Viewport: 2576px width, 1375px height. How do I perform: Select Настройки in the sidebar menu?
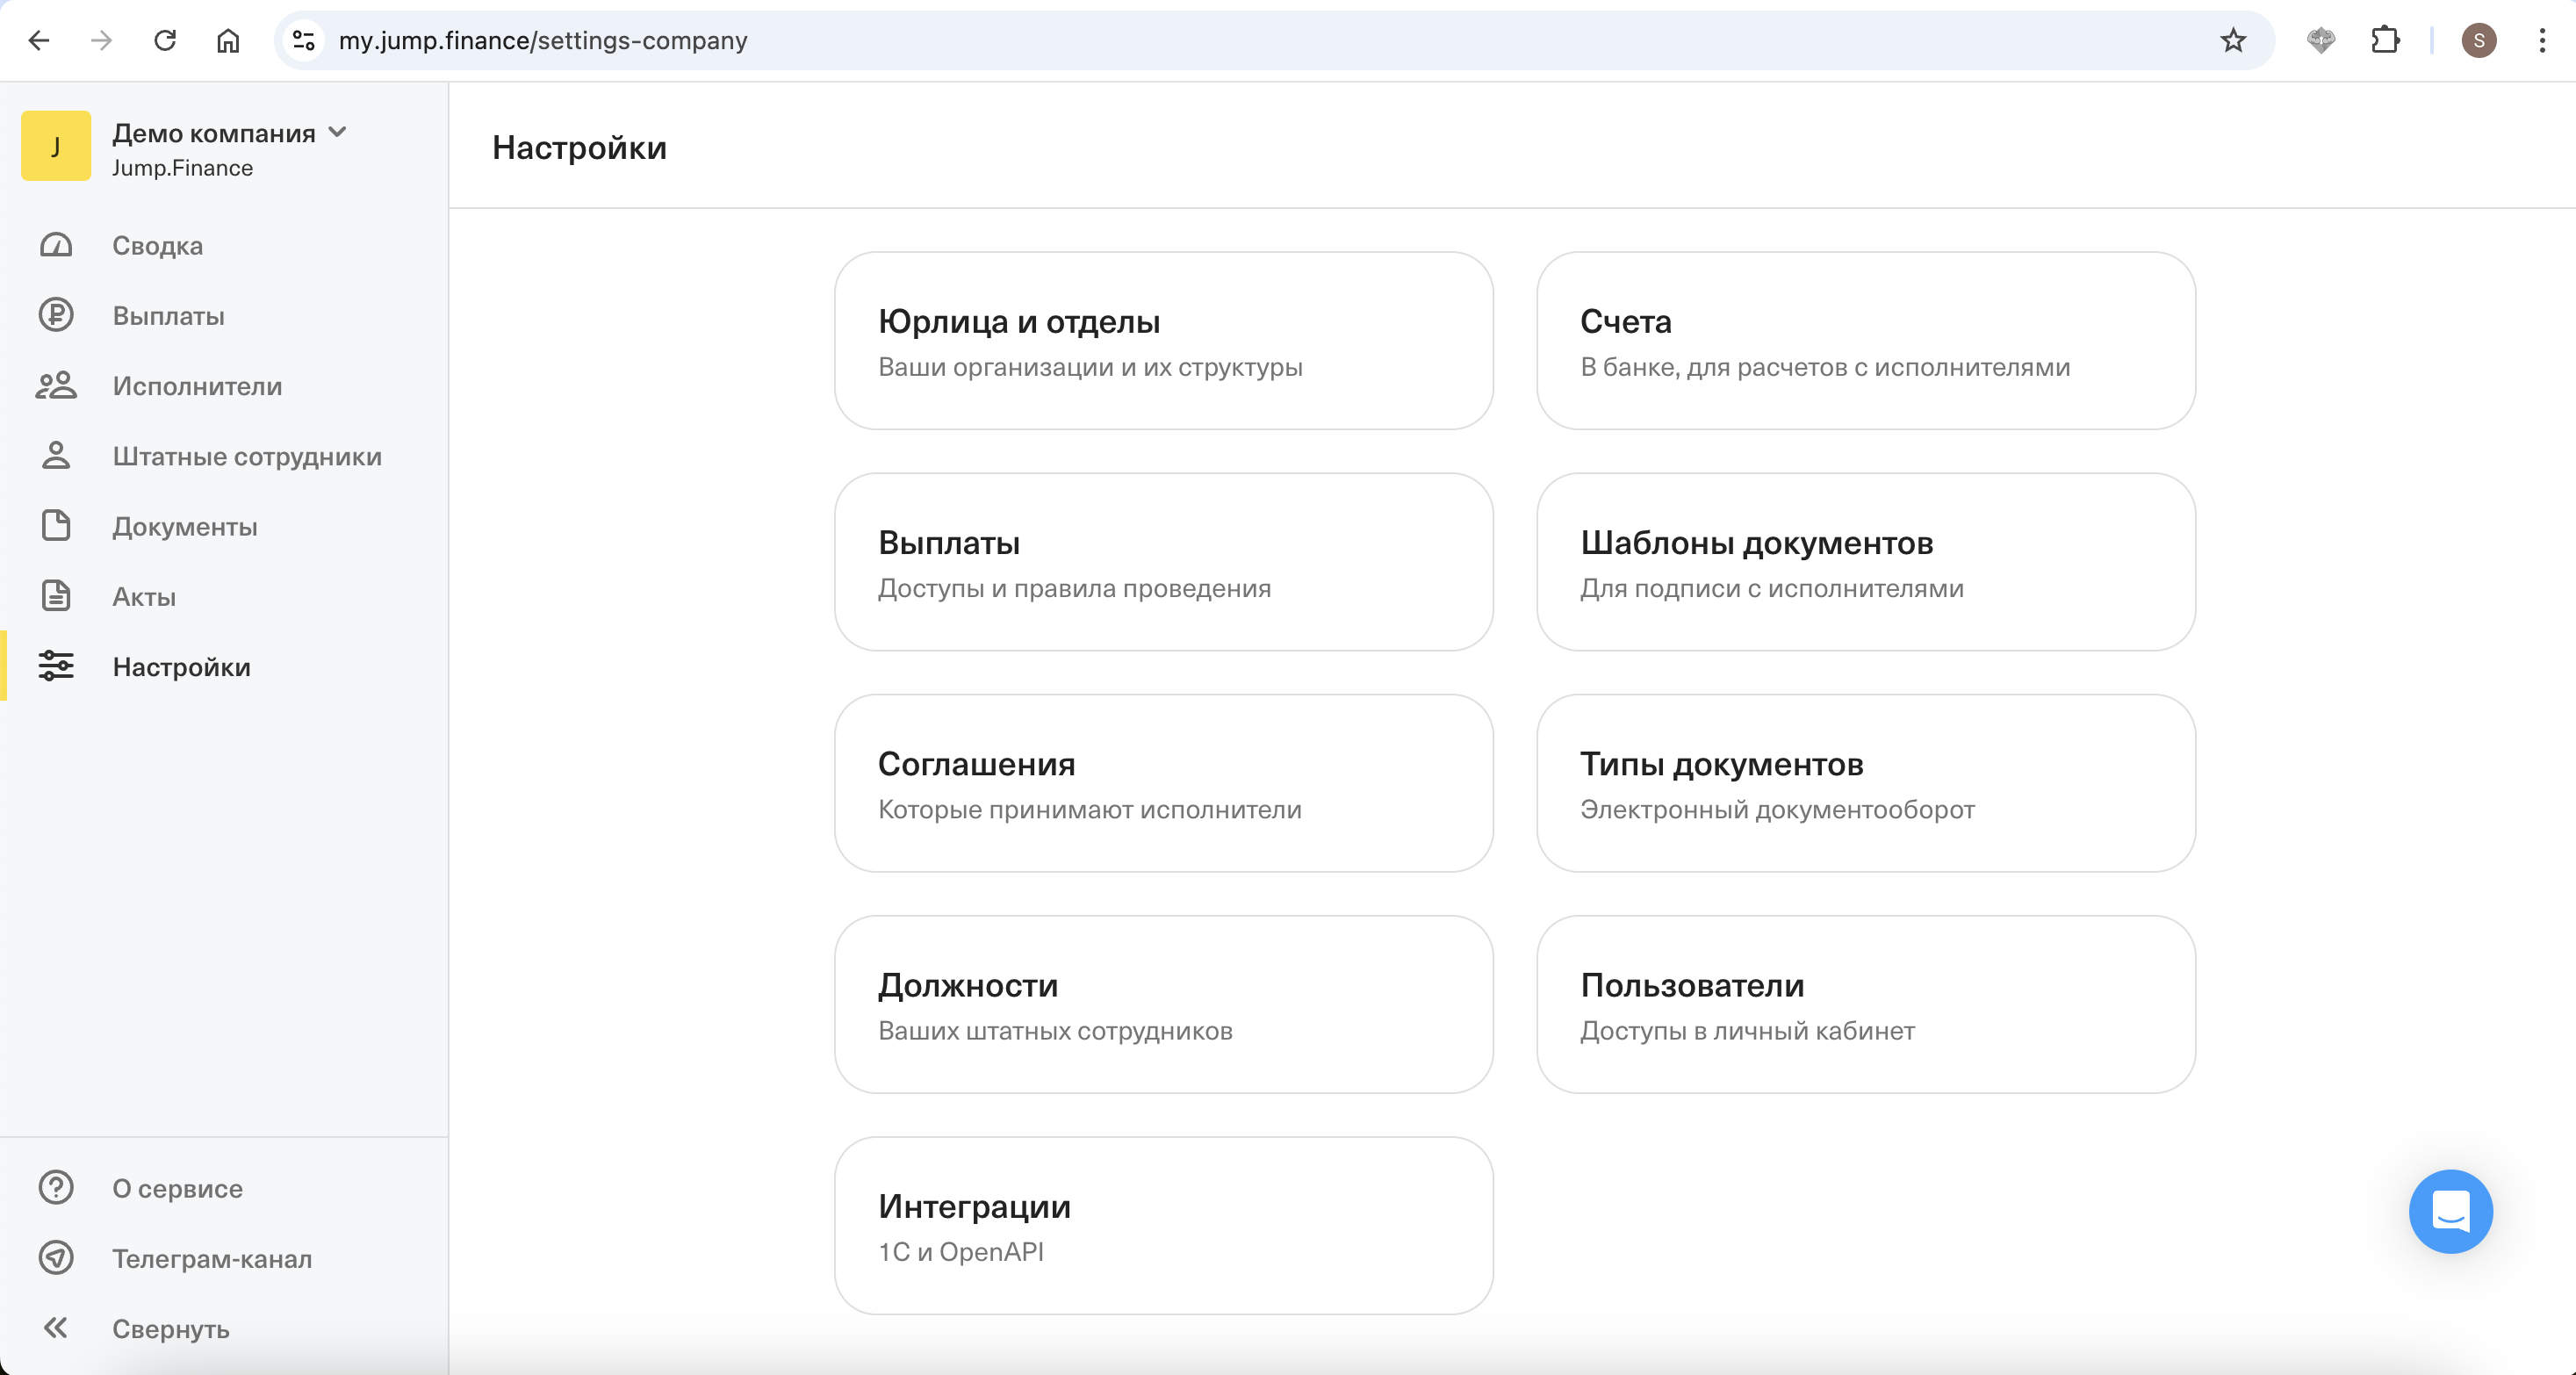click(181, 667)
